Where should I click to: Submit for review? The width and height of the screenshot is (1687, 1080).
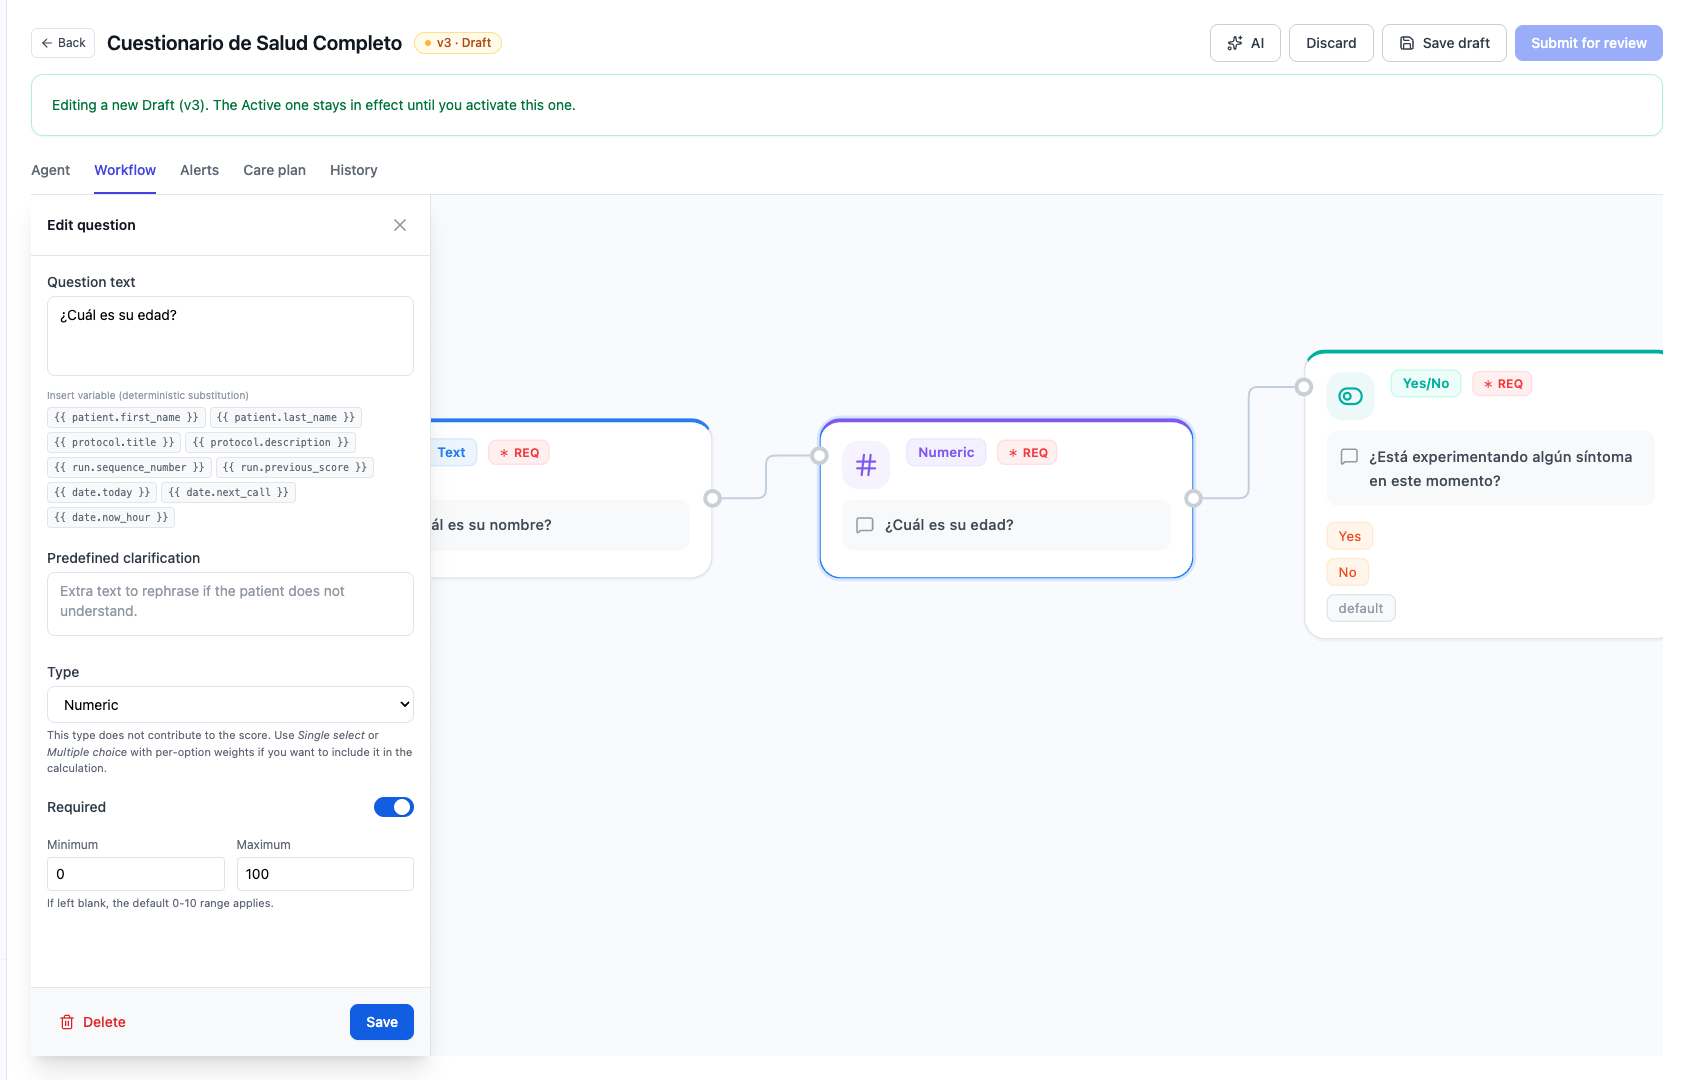pyautogui.click(x=1588, y=43)
